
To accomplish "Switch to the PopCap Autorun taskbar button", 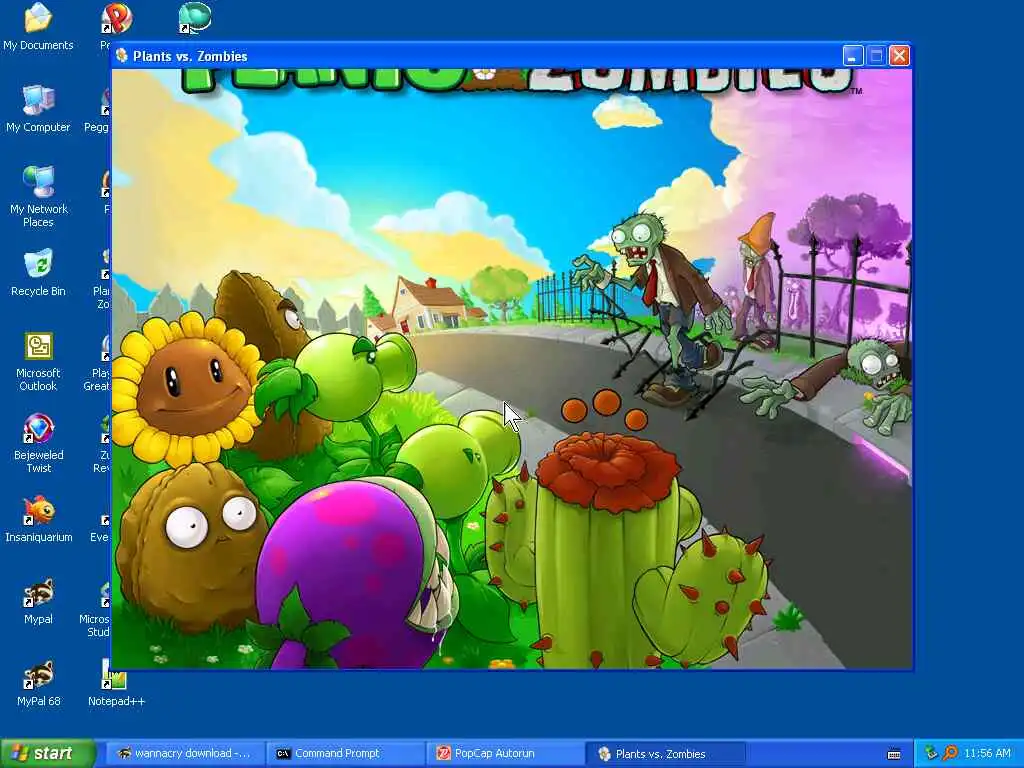I will point(506,753).
